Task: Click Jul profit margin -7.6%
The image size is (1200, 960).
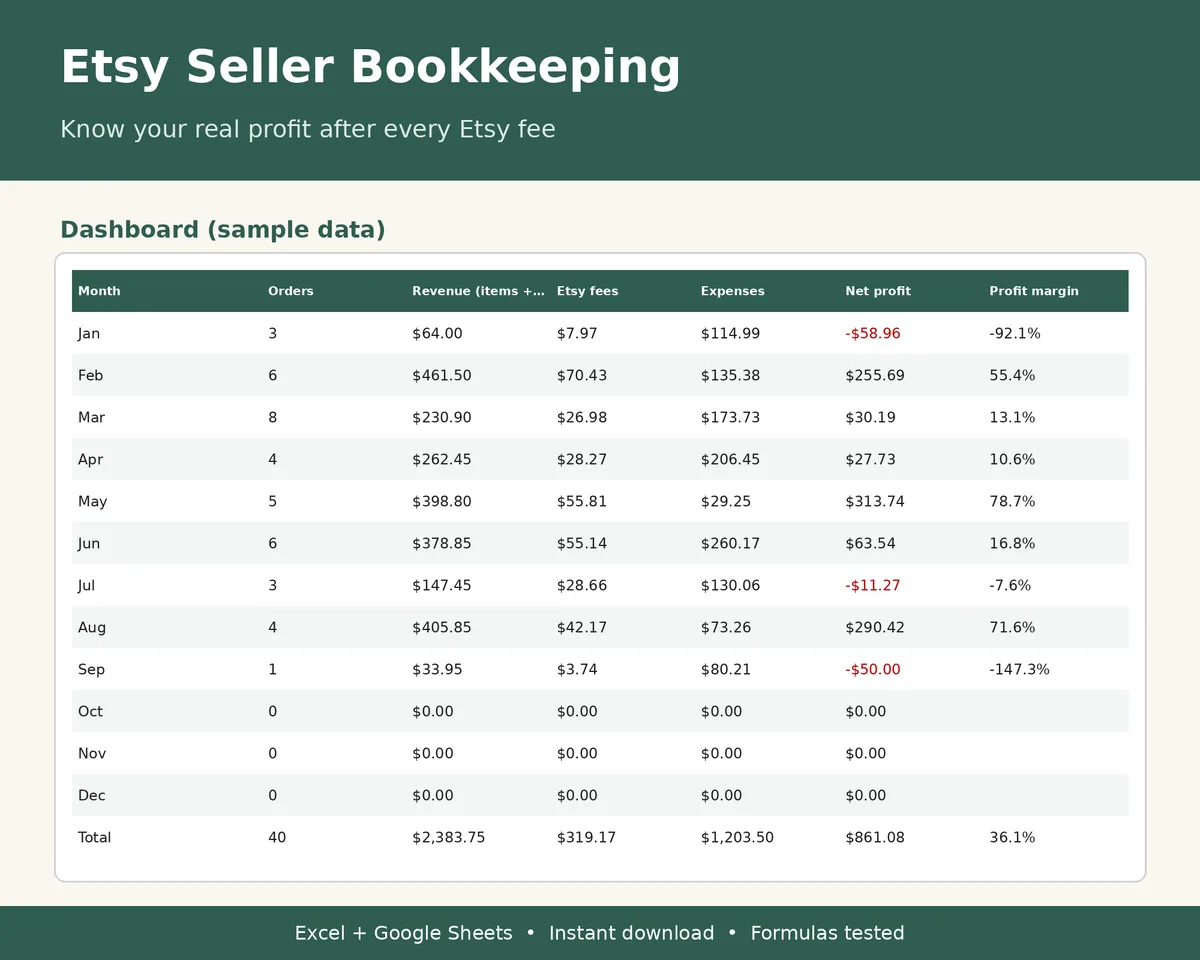Action: (1009, 586)
